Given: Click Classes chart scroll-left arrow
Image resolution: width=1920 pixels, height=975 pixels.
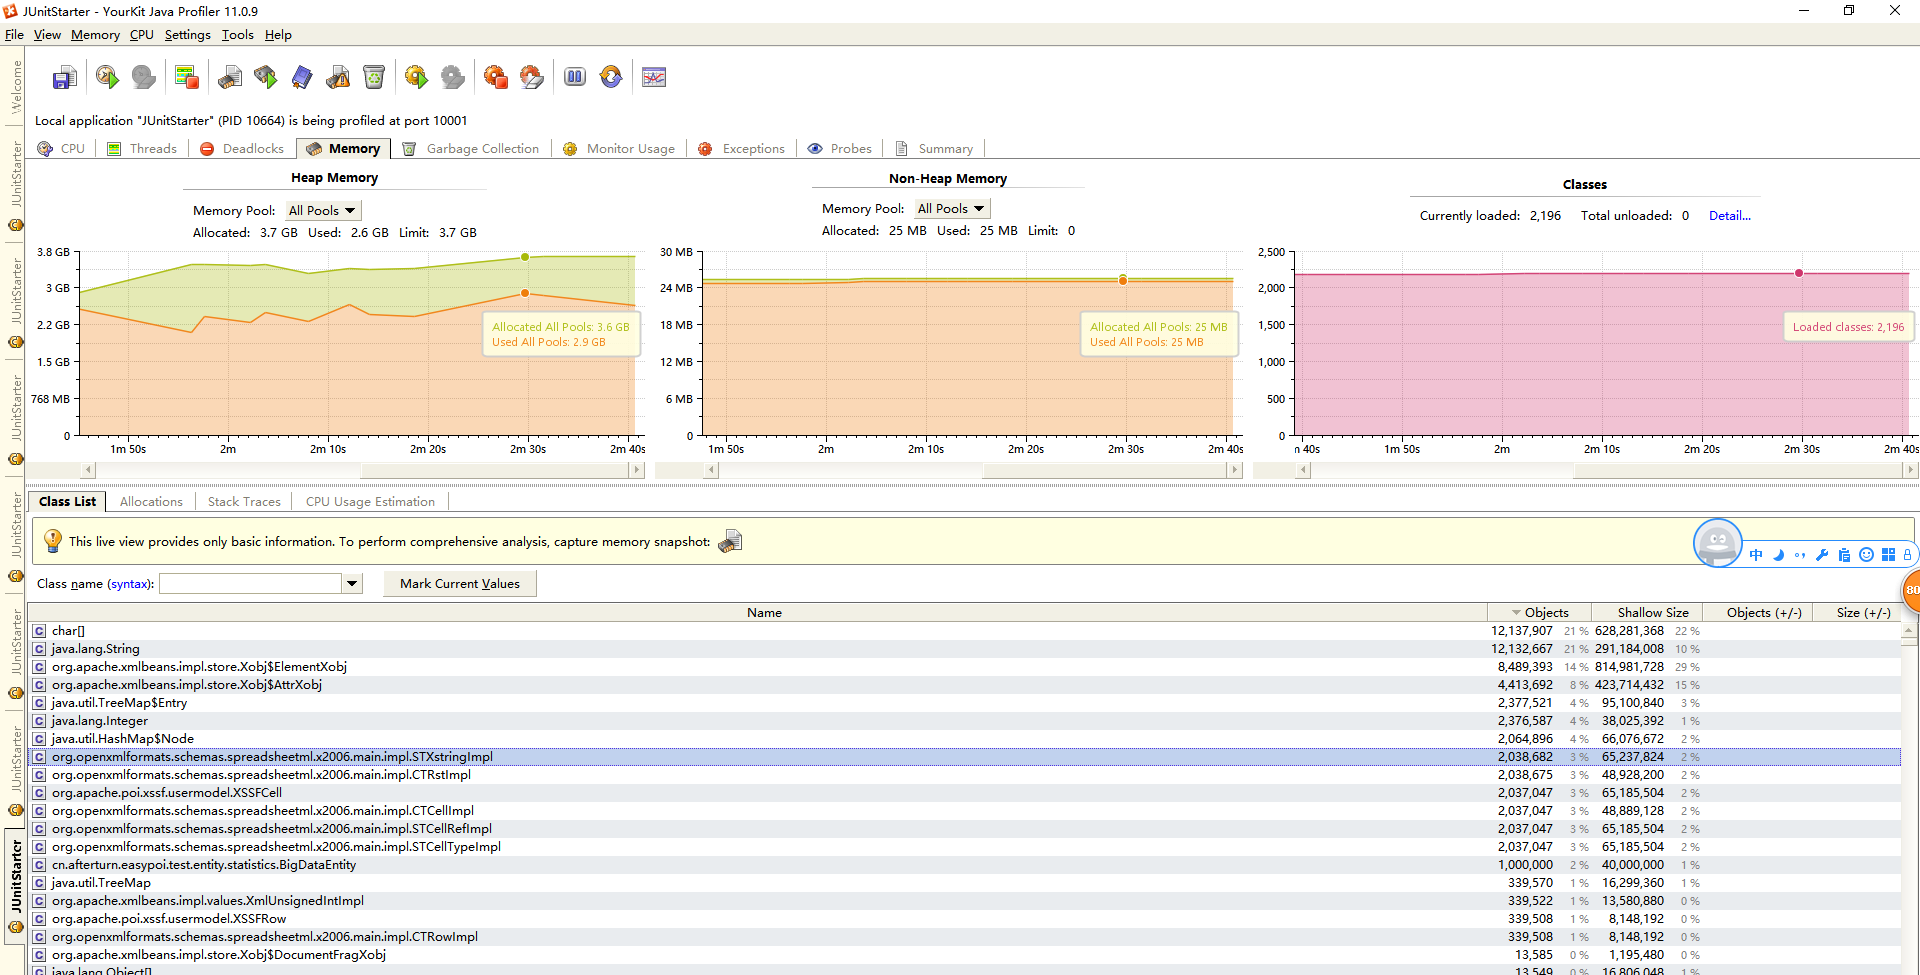Looking at the screenshot, I should pos(1303,470).
